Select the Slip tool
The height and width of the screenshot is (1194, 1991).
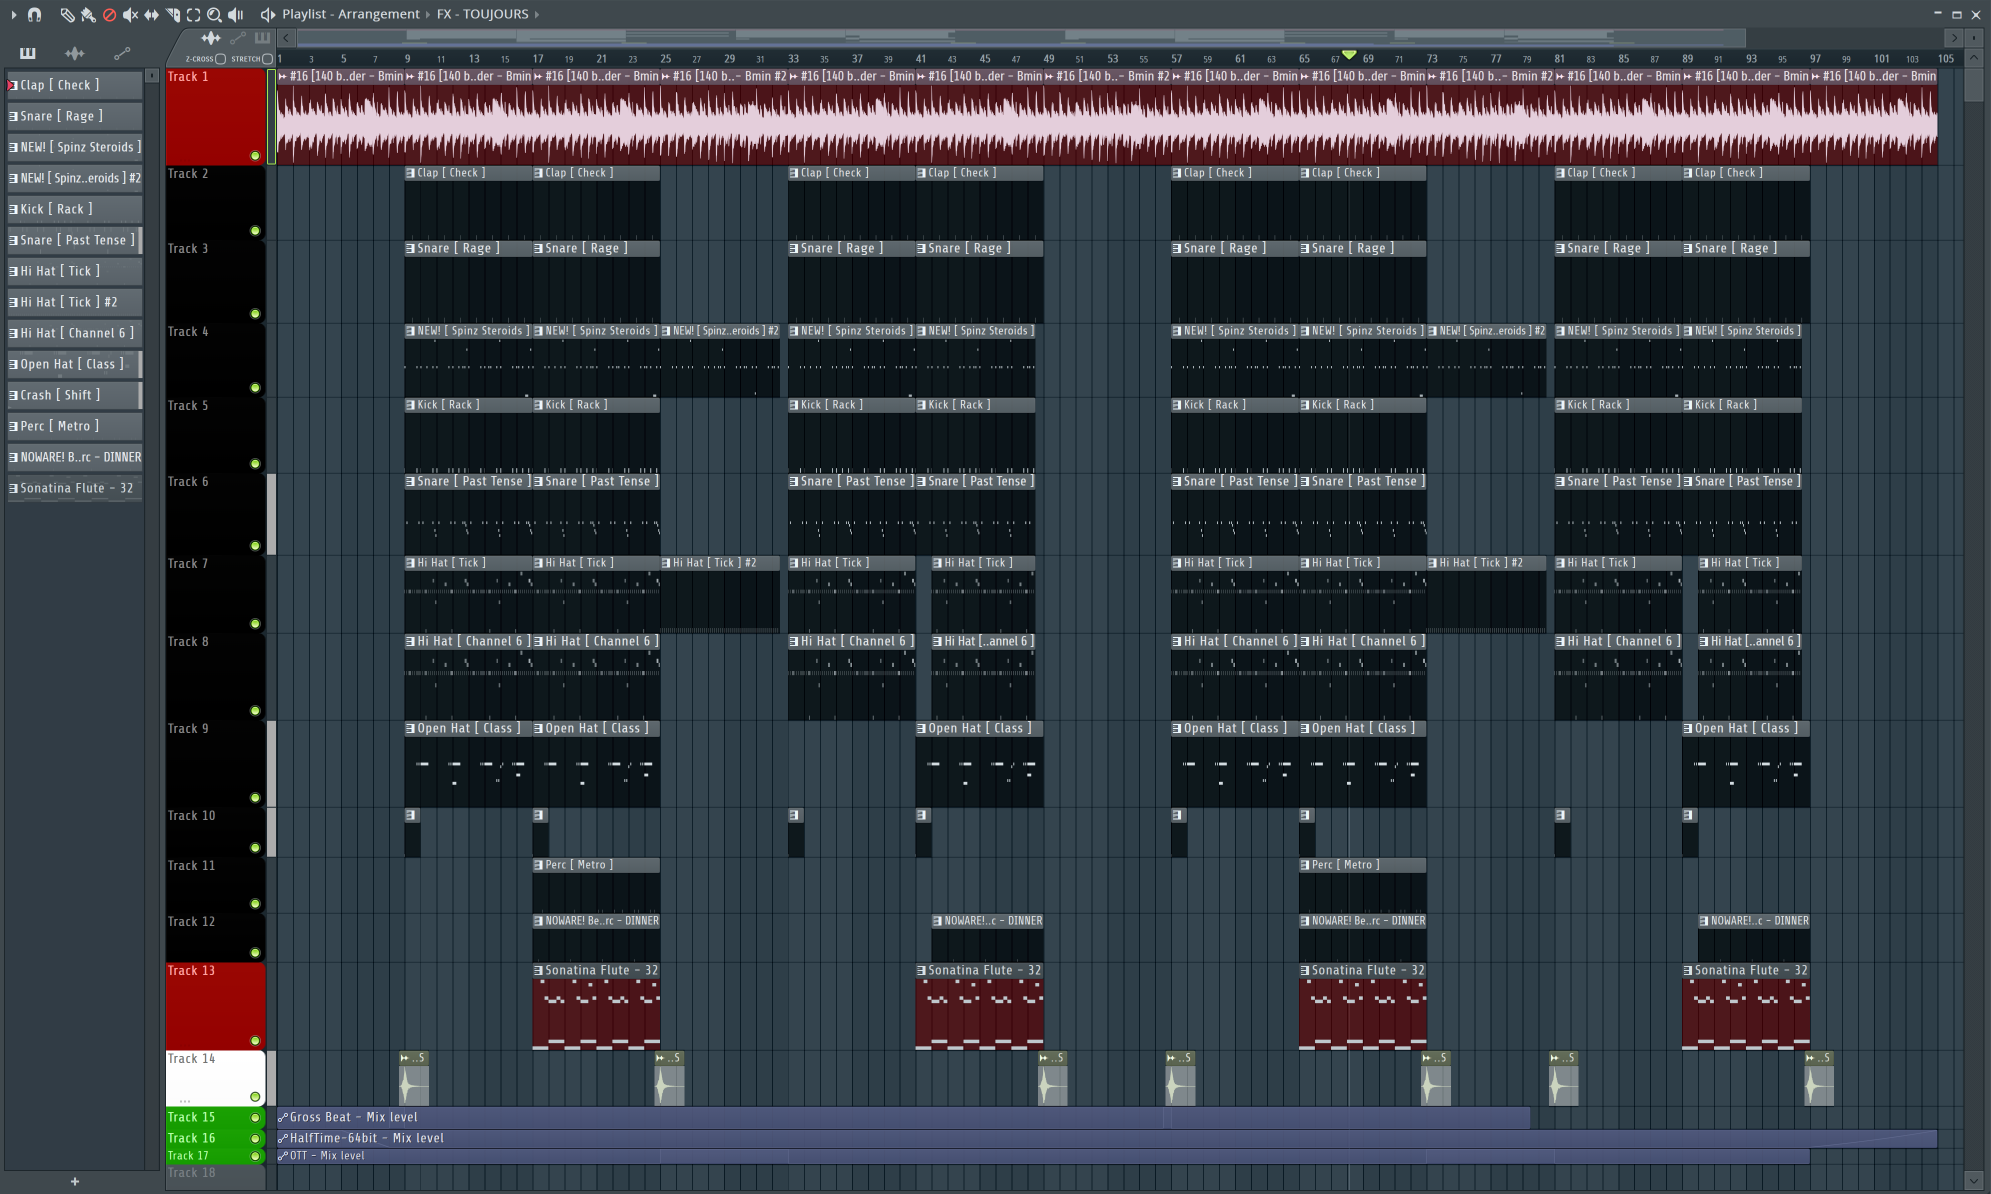[151, 14]
